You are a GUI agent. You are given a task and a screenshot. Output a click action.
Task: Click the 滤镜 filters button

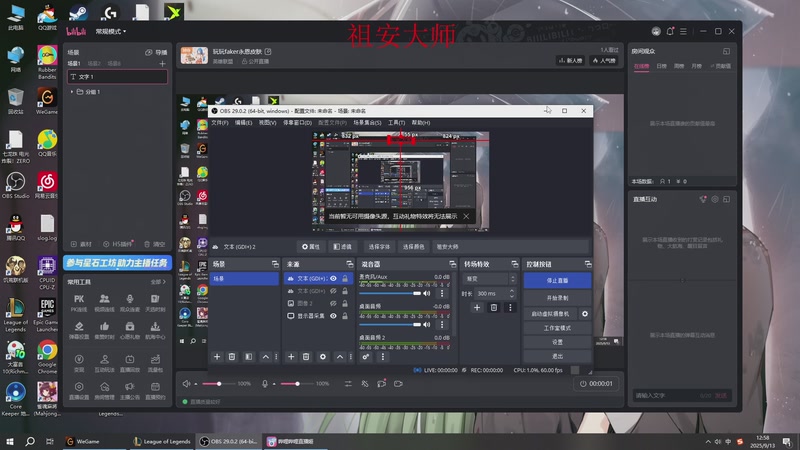point(342,246)
